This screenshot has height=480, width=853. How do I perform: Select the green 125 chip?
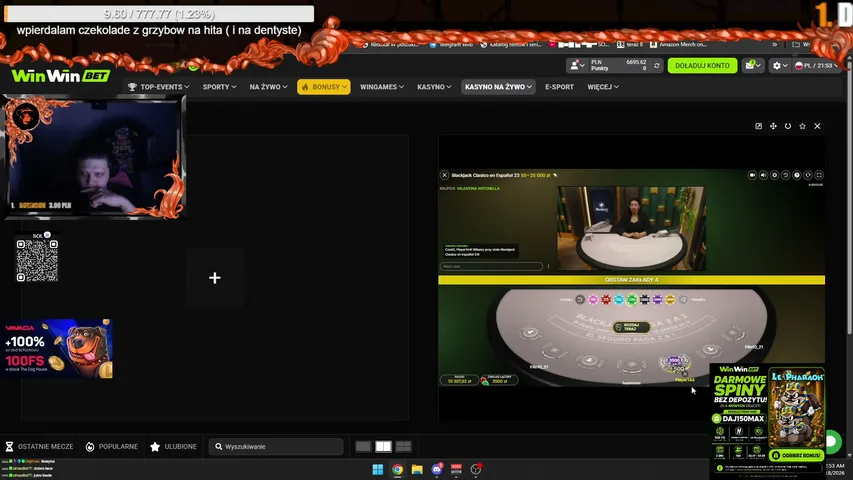point(632,299)
